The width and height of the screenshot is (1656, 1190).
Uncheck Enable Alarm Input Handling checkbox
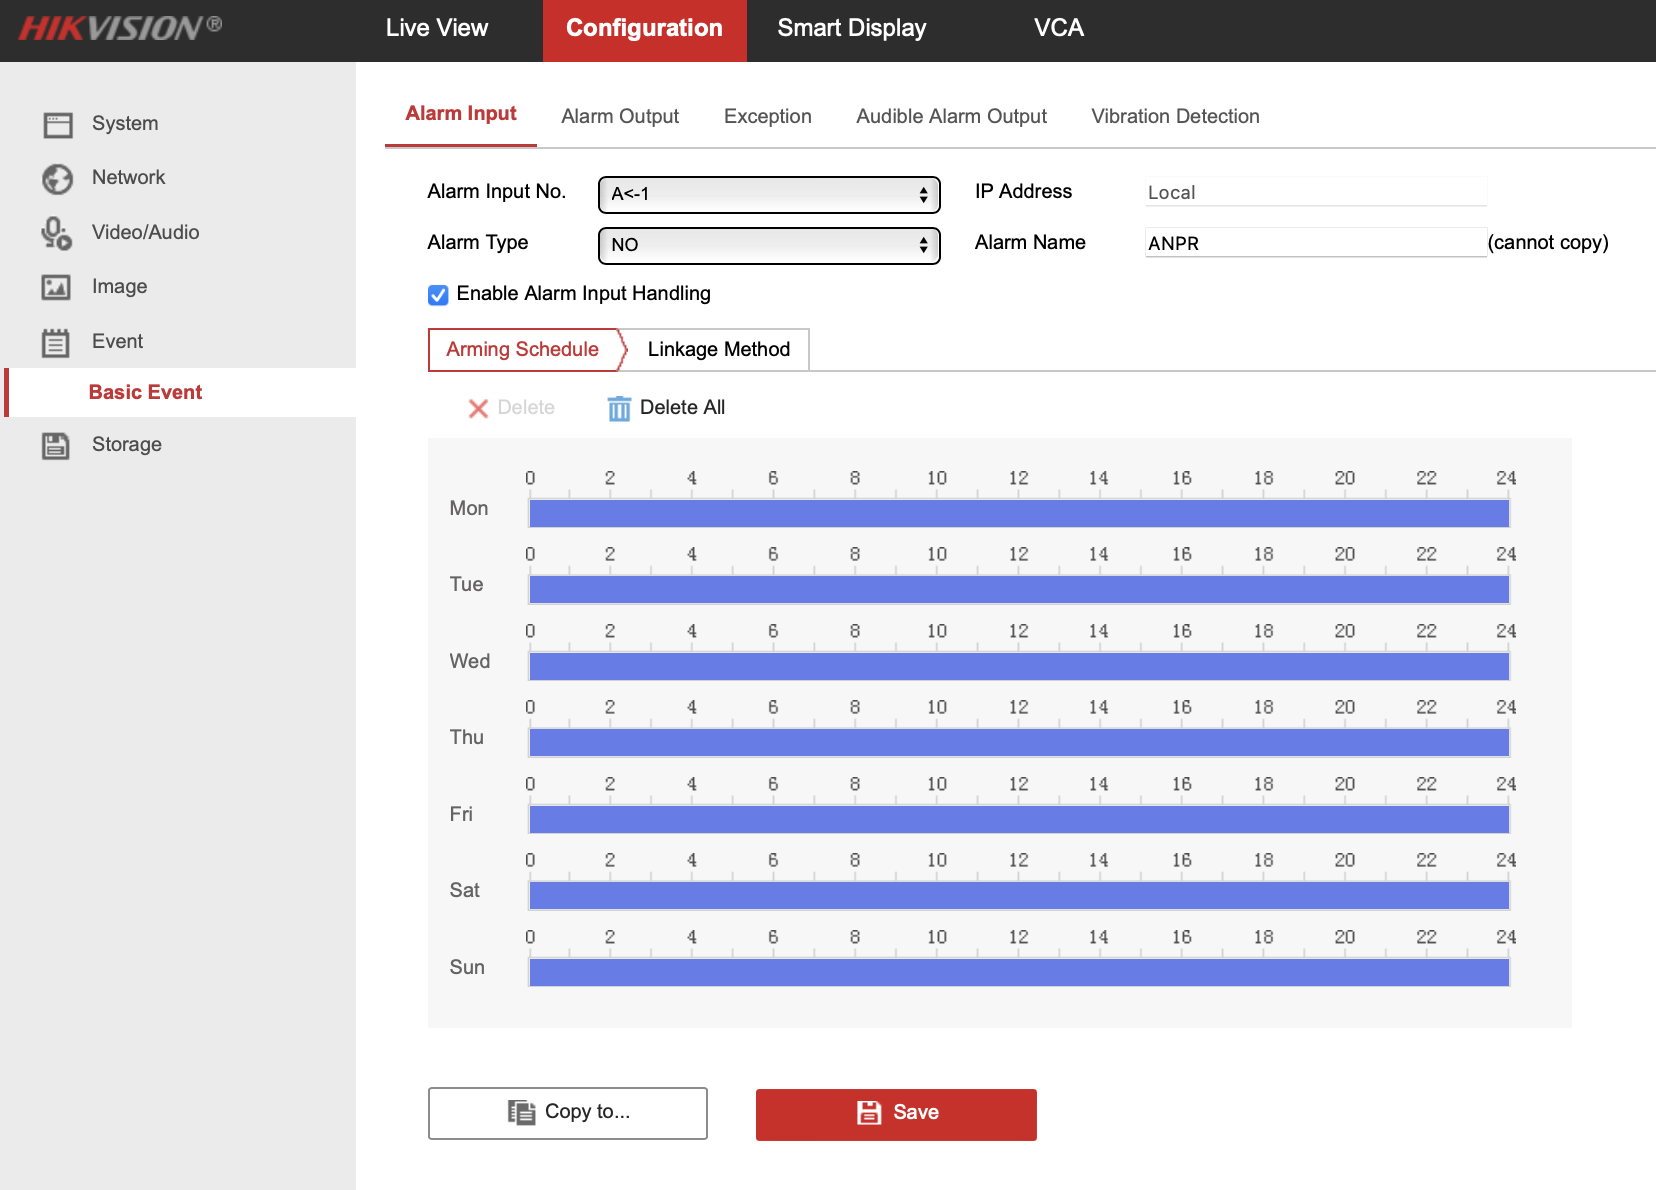438,295
